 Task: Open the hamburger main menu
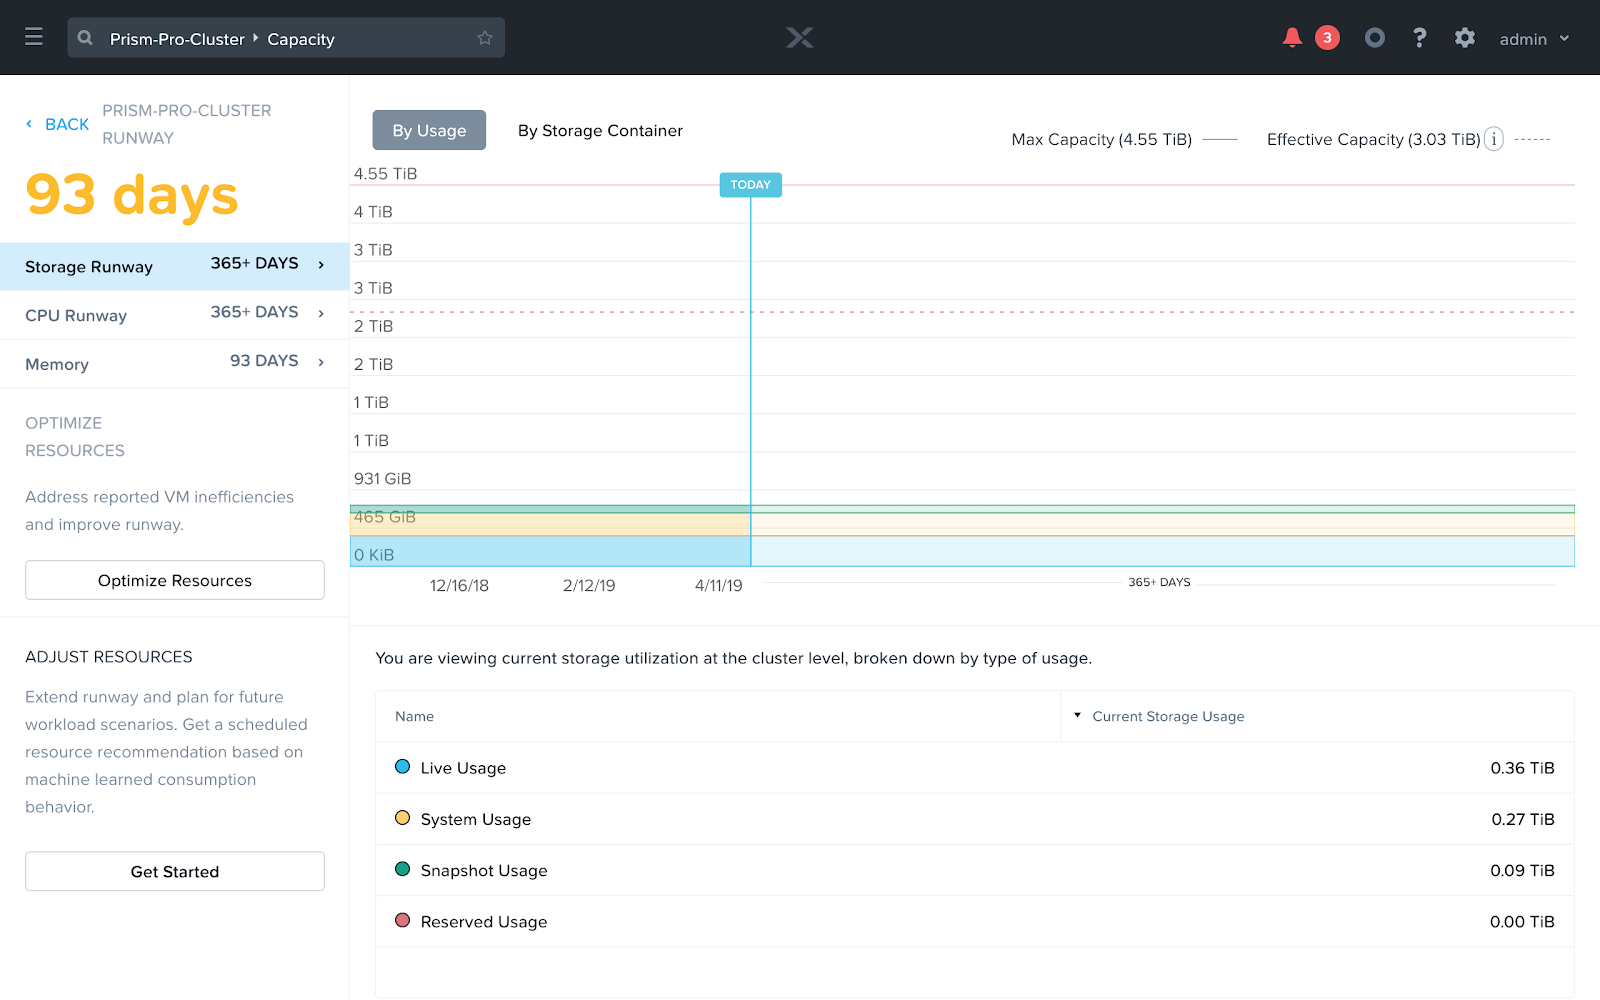point(34,37)
